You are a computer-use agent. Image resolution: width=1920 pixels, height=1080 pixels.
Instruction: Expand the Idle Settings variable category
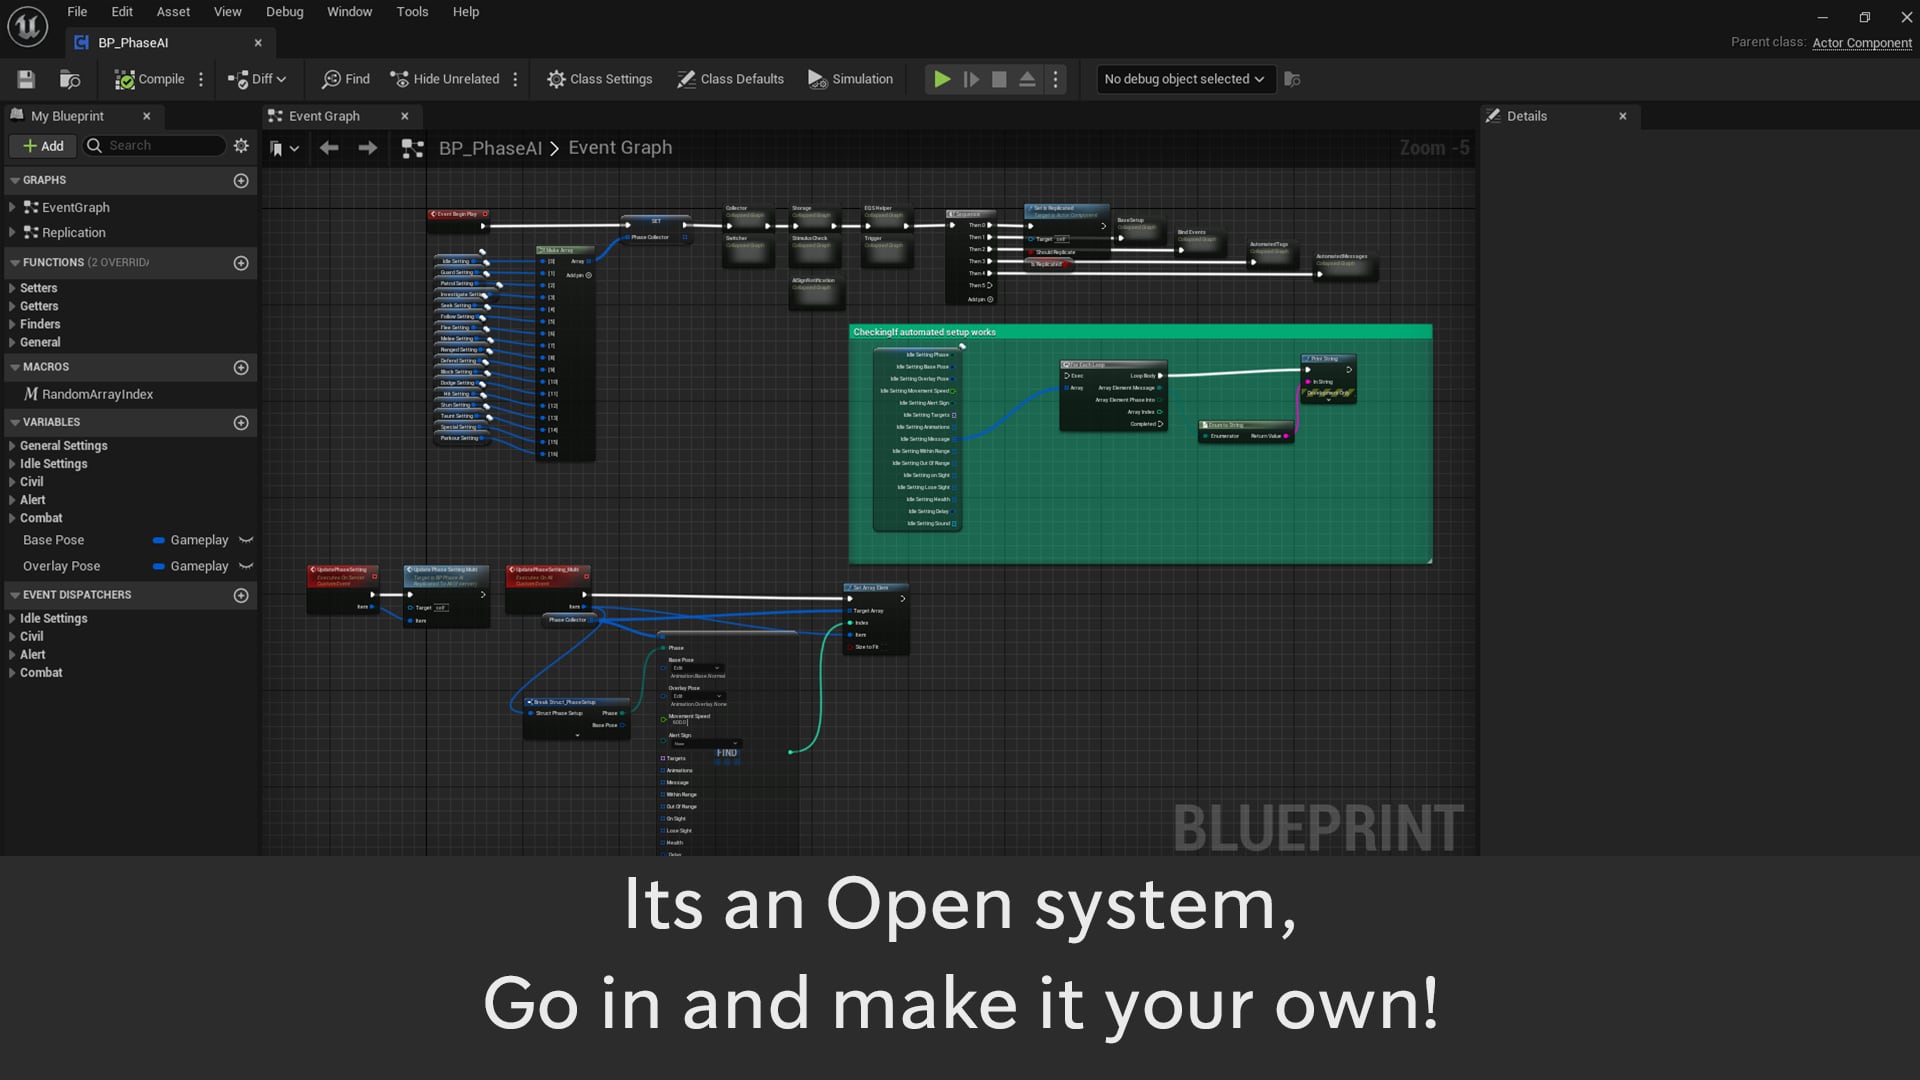tap(14, 464)
